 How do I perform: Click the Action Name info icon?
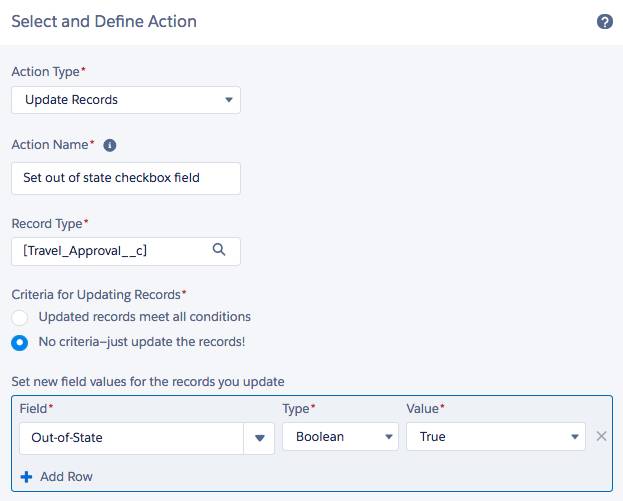(x=110, y=145)
